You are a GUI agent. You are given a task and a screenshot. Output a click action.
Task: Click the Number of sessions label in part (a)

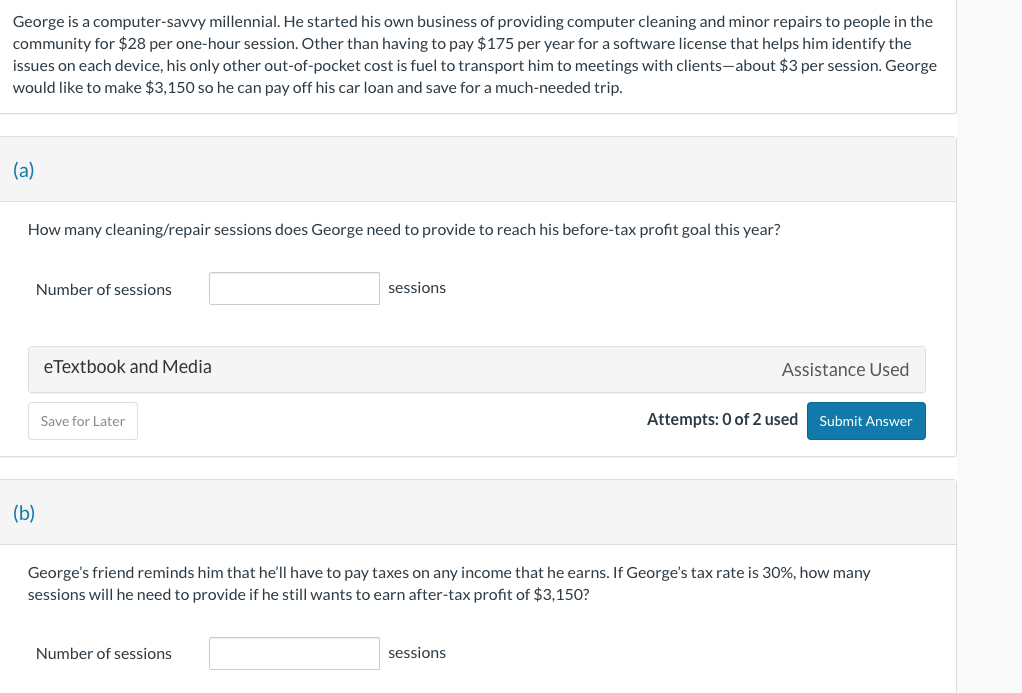pos(104,290)
